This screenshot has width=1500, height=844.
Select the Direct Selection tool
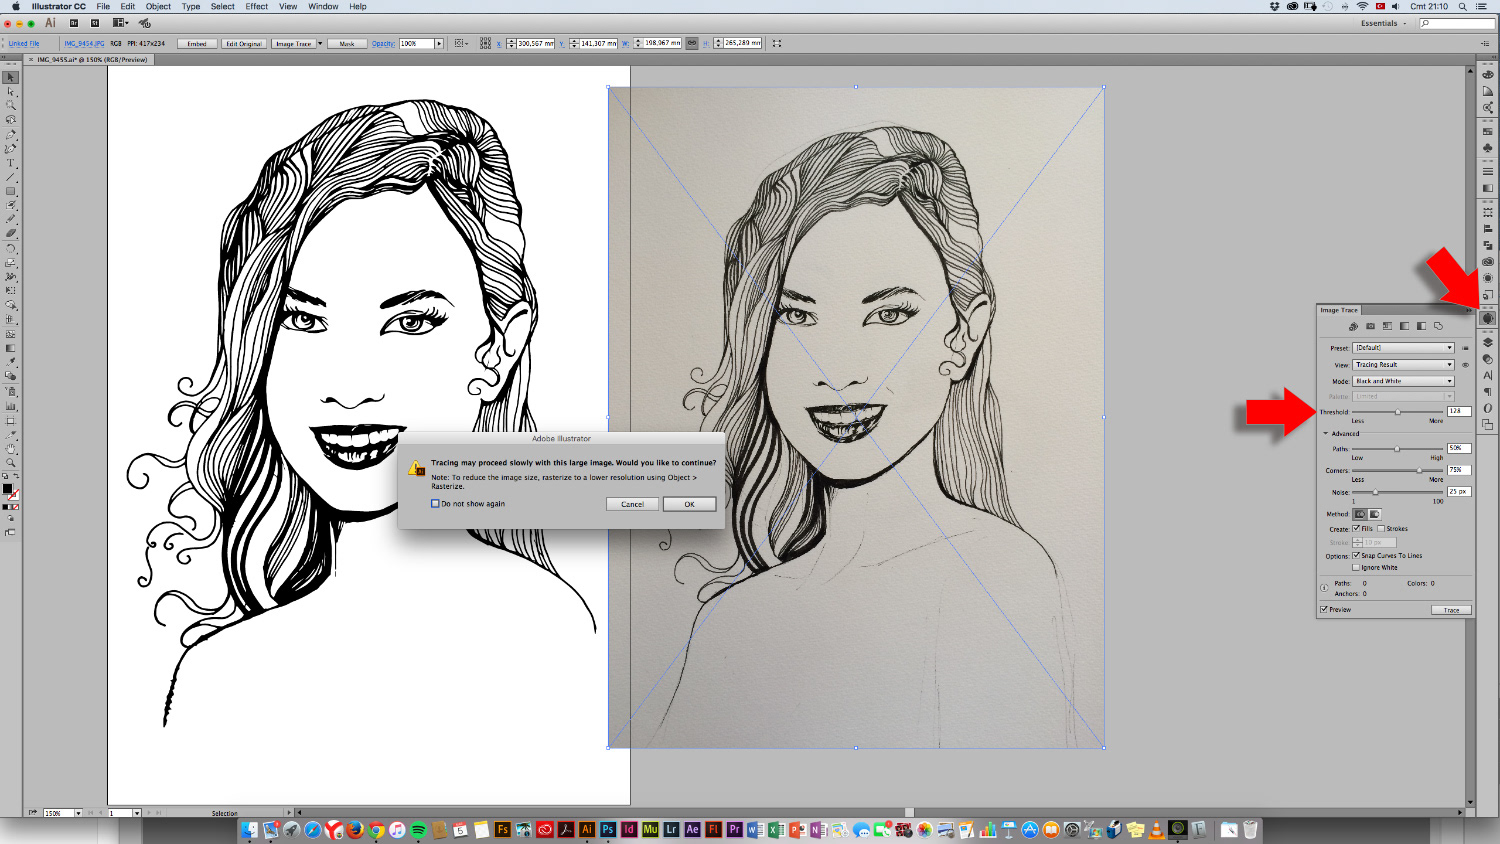[x=11, y=91]
